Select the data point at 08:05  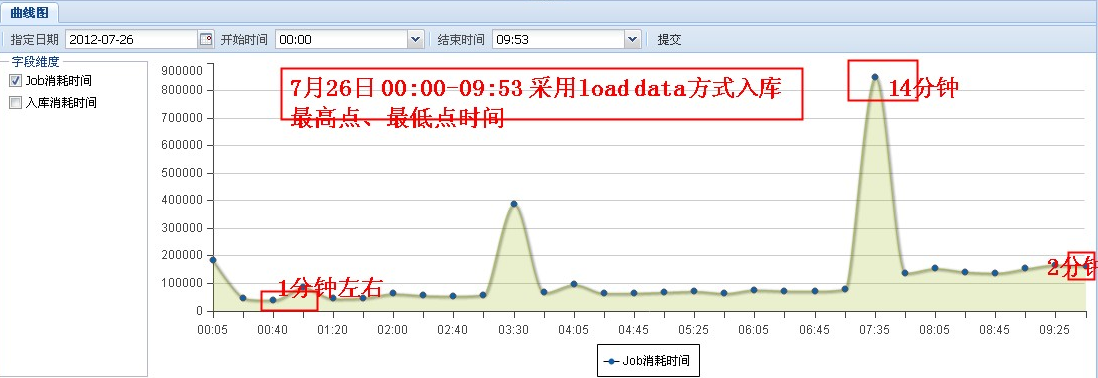pyautogui.click(x=935, y=267)
